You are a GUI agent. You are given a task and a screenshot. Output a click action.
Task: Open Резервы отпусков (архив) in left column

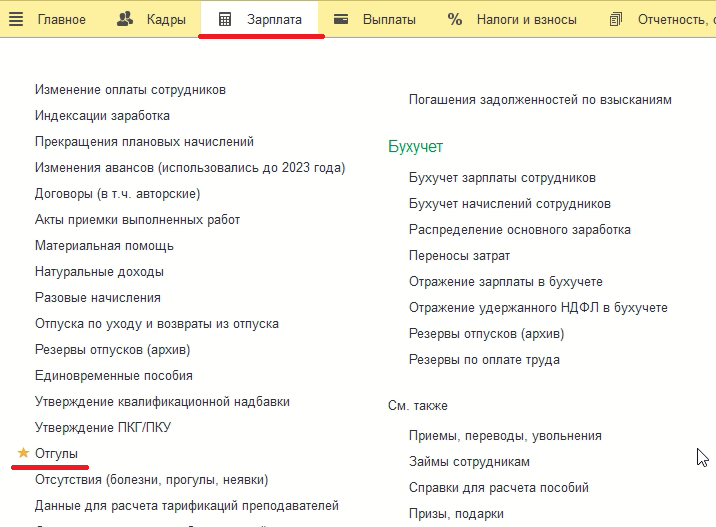coord(112,350)
